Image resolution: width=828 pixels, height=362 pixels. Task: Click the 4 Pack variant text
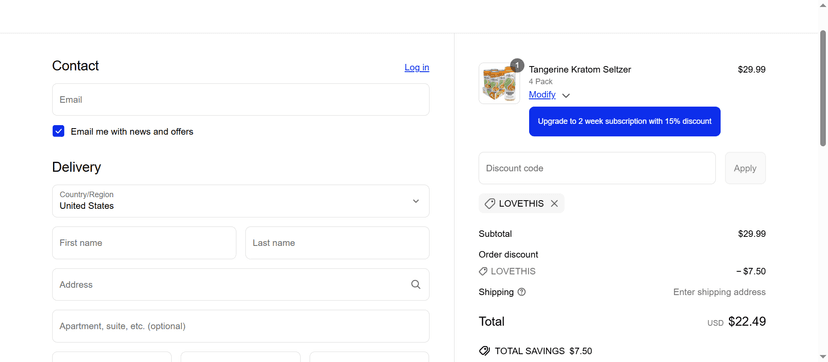coord(541,82)
